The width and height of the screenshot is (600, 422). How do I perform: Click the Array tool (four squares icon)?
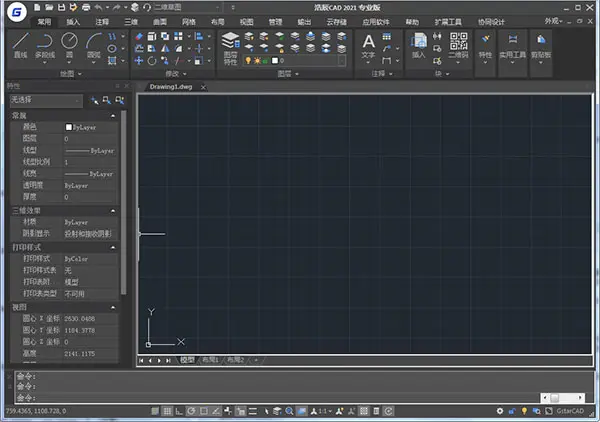tap(178, 36)
